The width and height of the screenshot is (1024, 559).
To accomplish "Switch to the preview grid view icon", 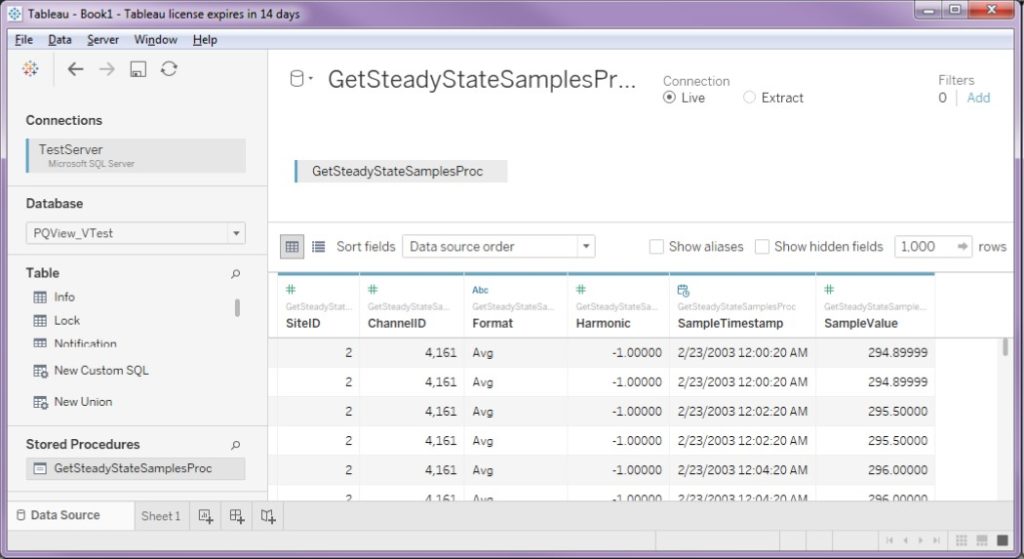I will (292, 246).
